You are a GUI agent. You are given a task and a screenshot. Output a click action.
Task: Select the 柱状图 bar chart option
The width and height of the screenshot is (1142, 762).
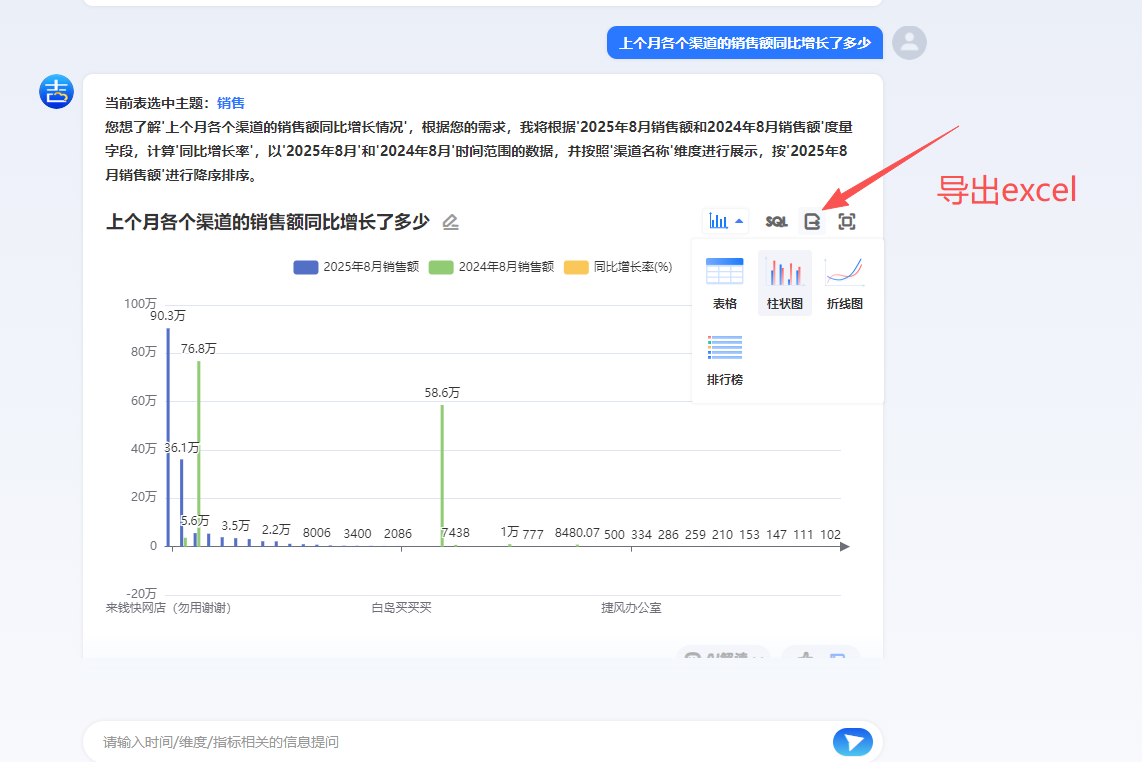[x=784, y=284]
